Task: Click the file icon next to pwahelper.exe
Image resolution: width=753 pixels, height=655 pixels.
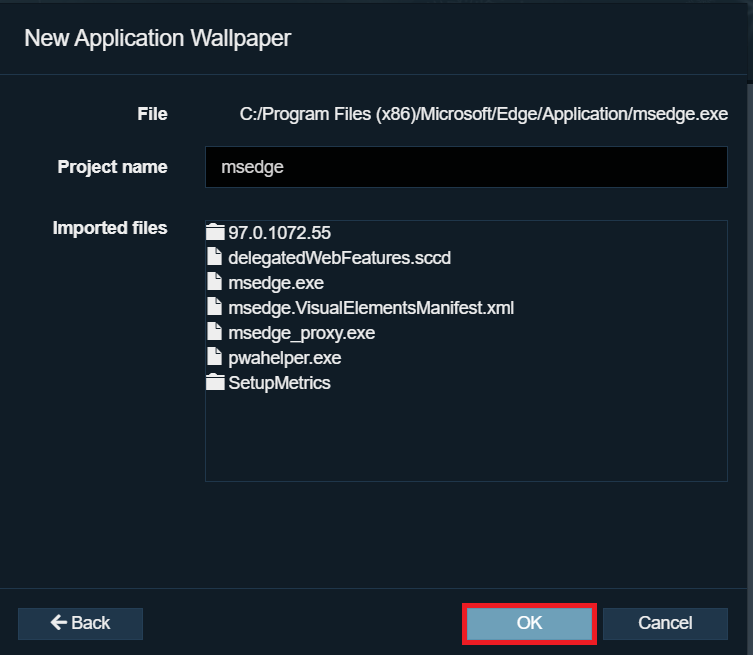Action: pyautogui.click(x=215, y=358)
